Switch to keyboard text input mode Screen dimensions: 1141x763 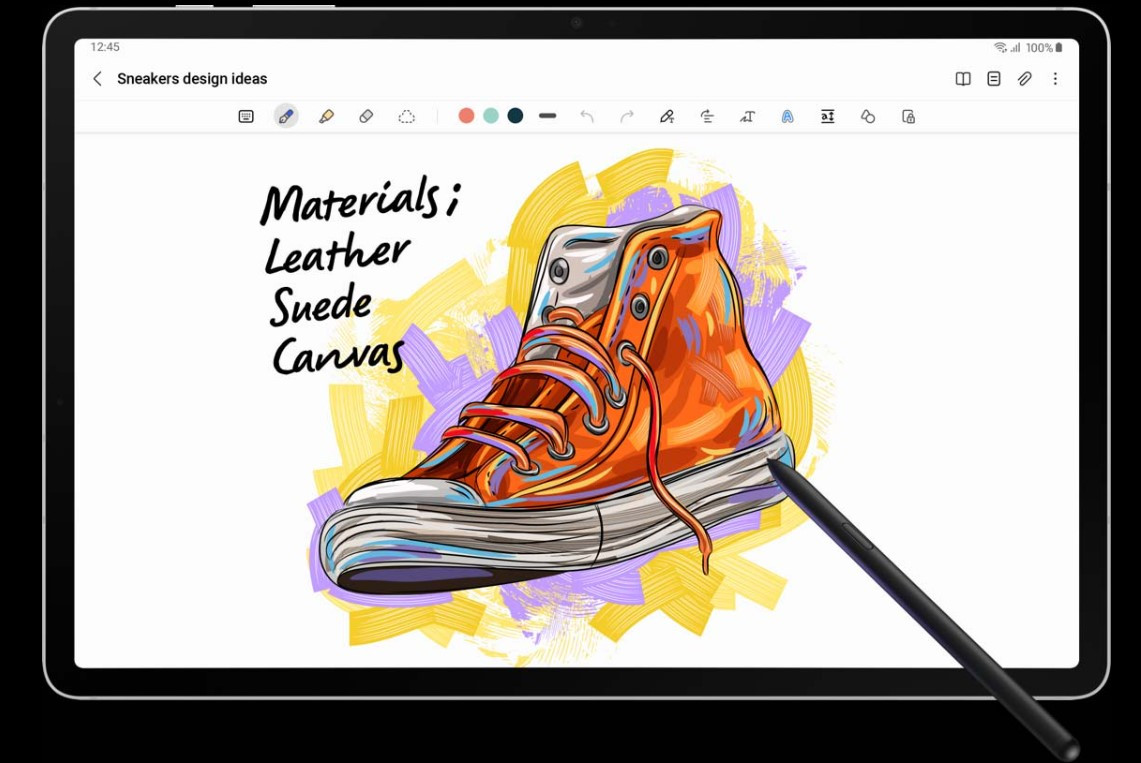pos(246,117)
